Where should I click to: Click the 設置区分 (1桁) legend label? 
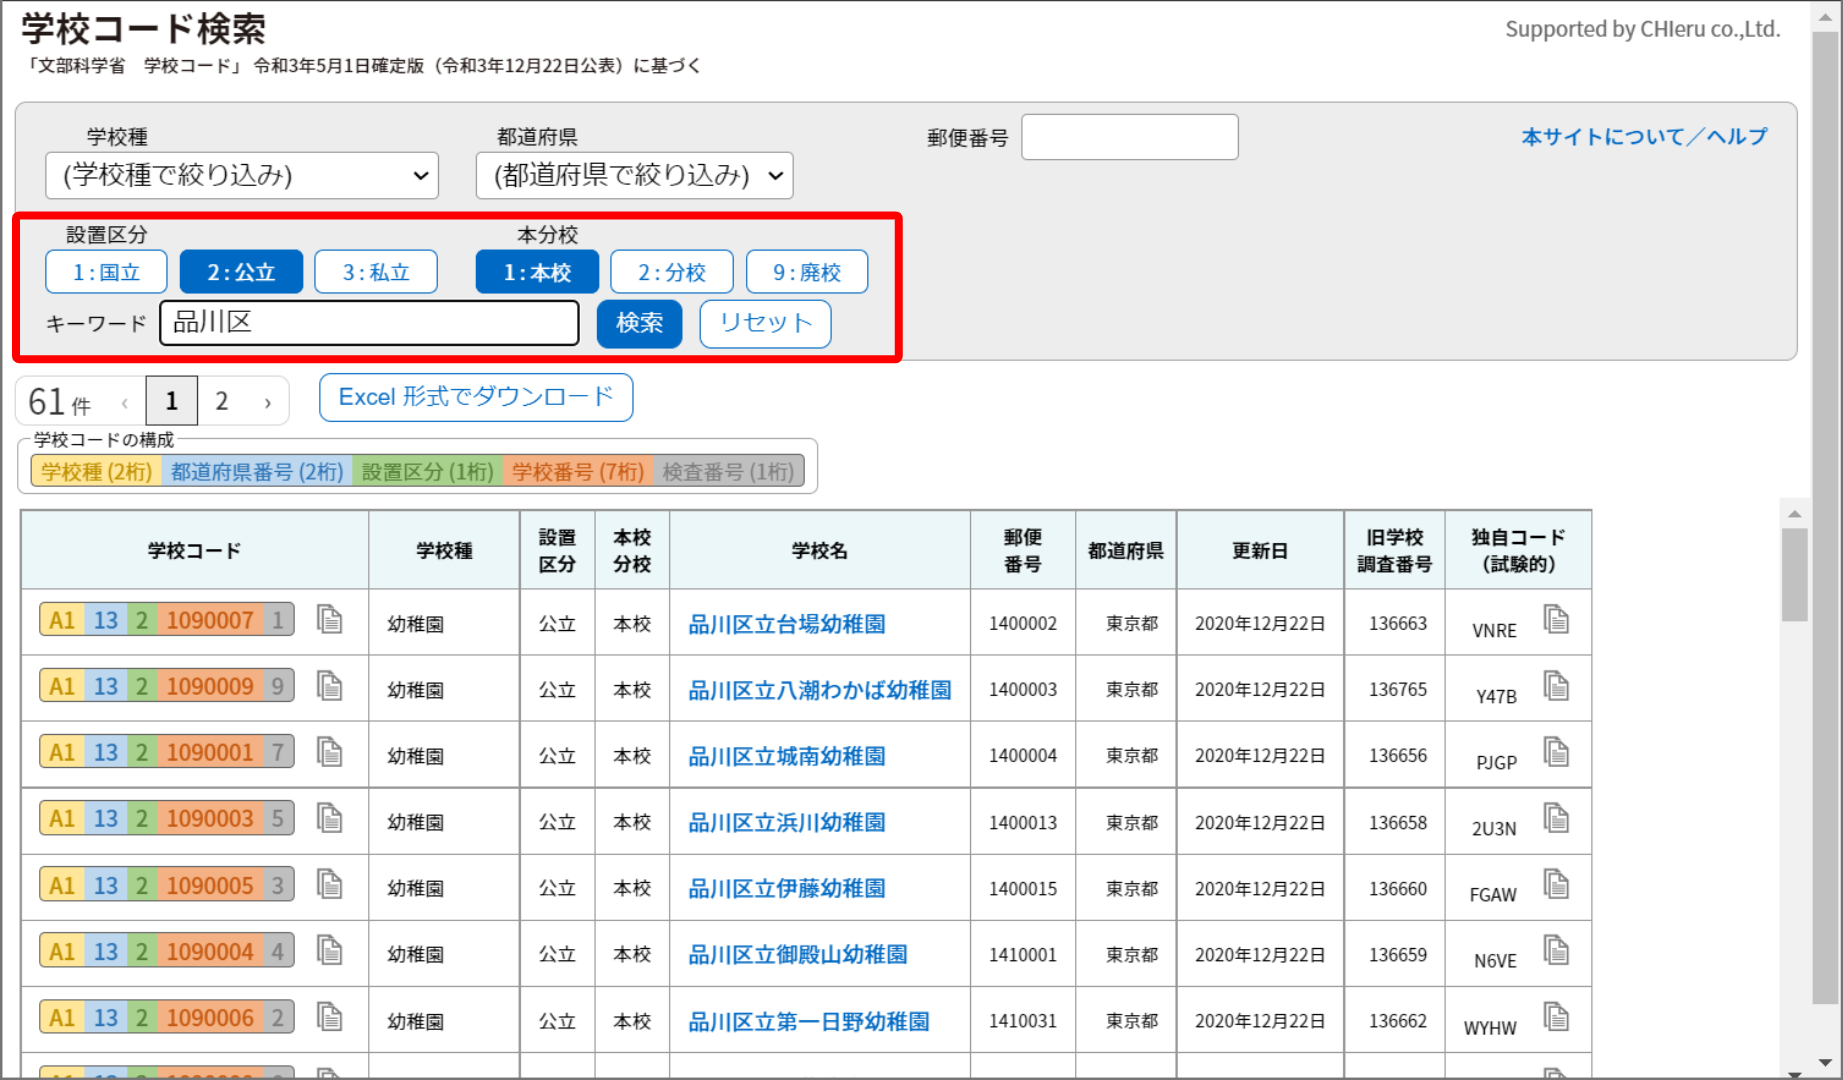(428, 472)
